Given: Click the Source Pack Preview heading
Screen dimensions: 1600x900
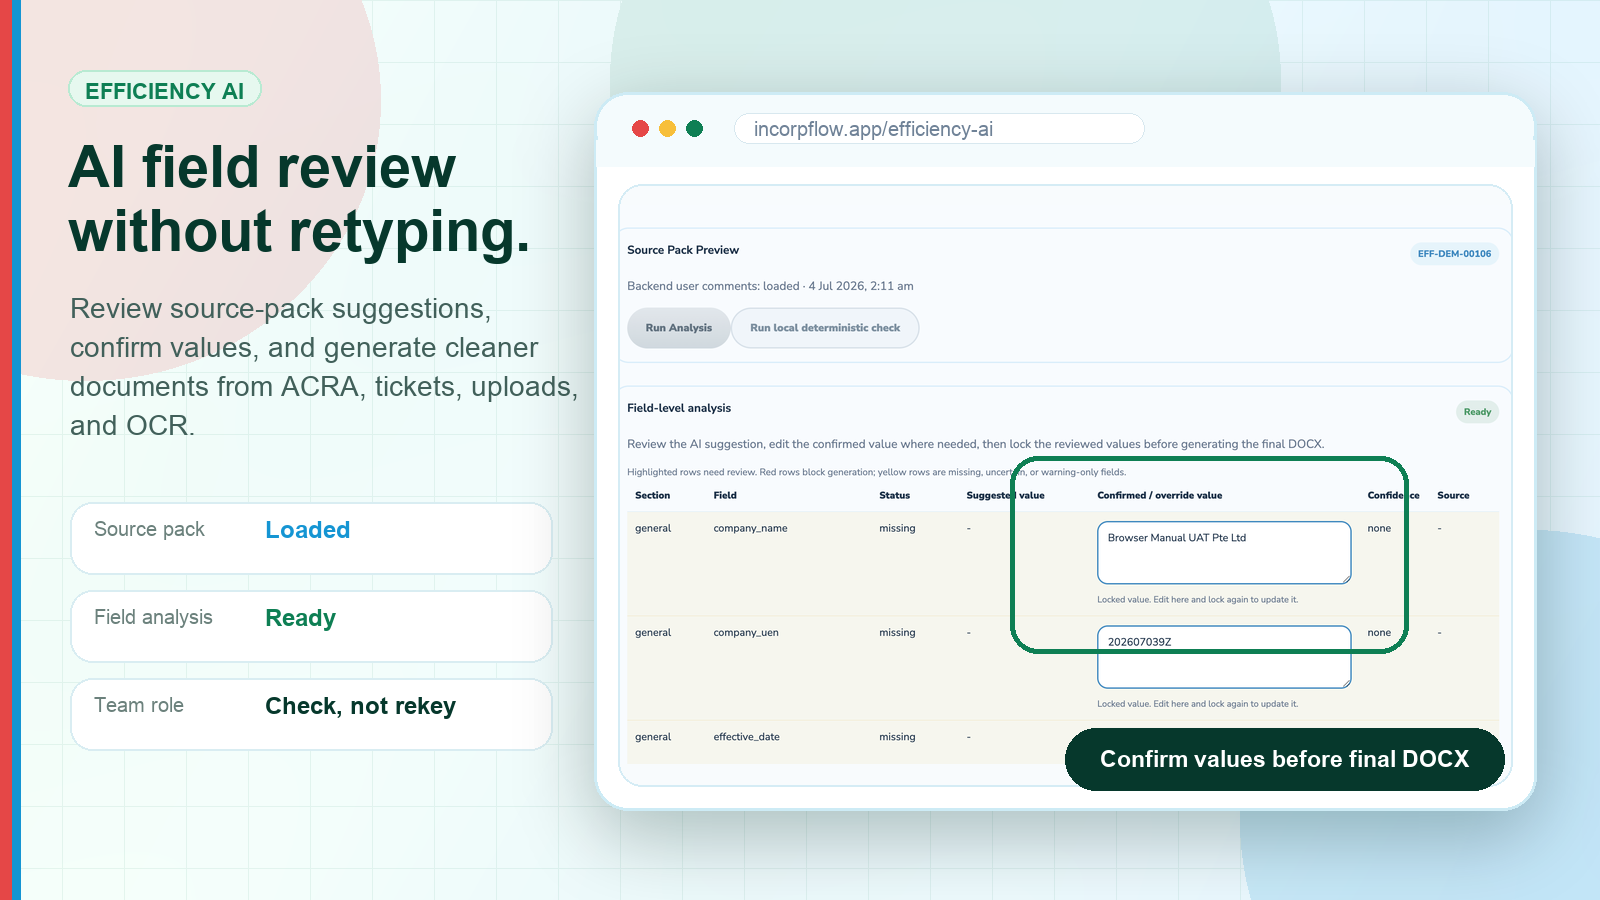Looking at the screenshot, I should (x=683, y=250).
